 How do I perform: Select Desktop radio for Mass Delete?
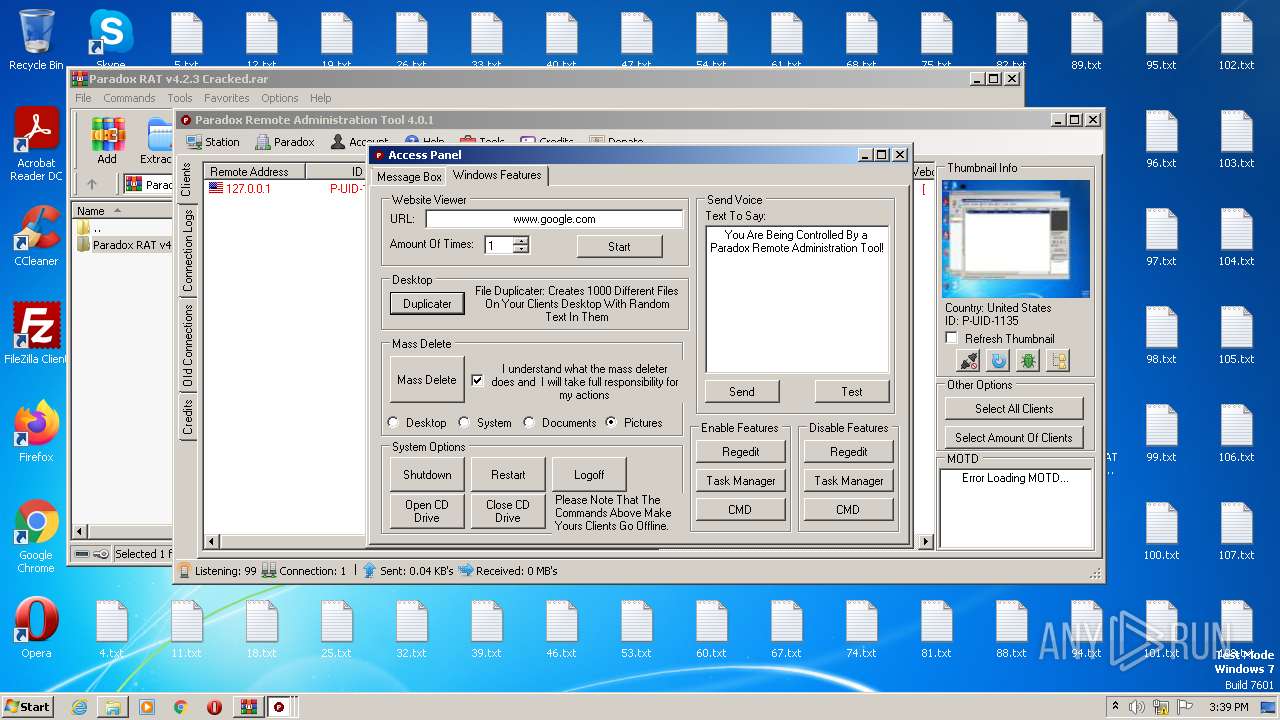click(393, 422)
